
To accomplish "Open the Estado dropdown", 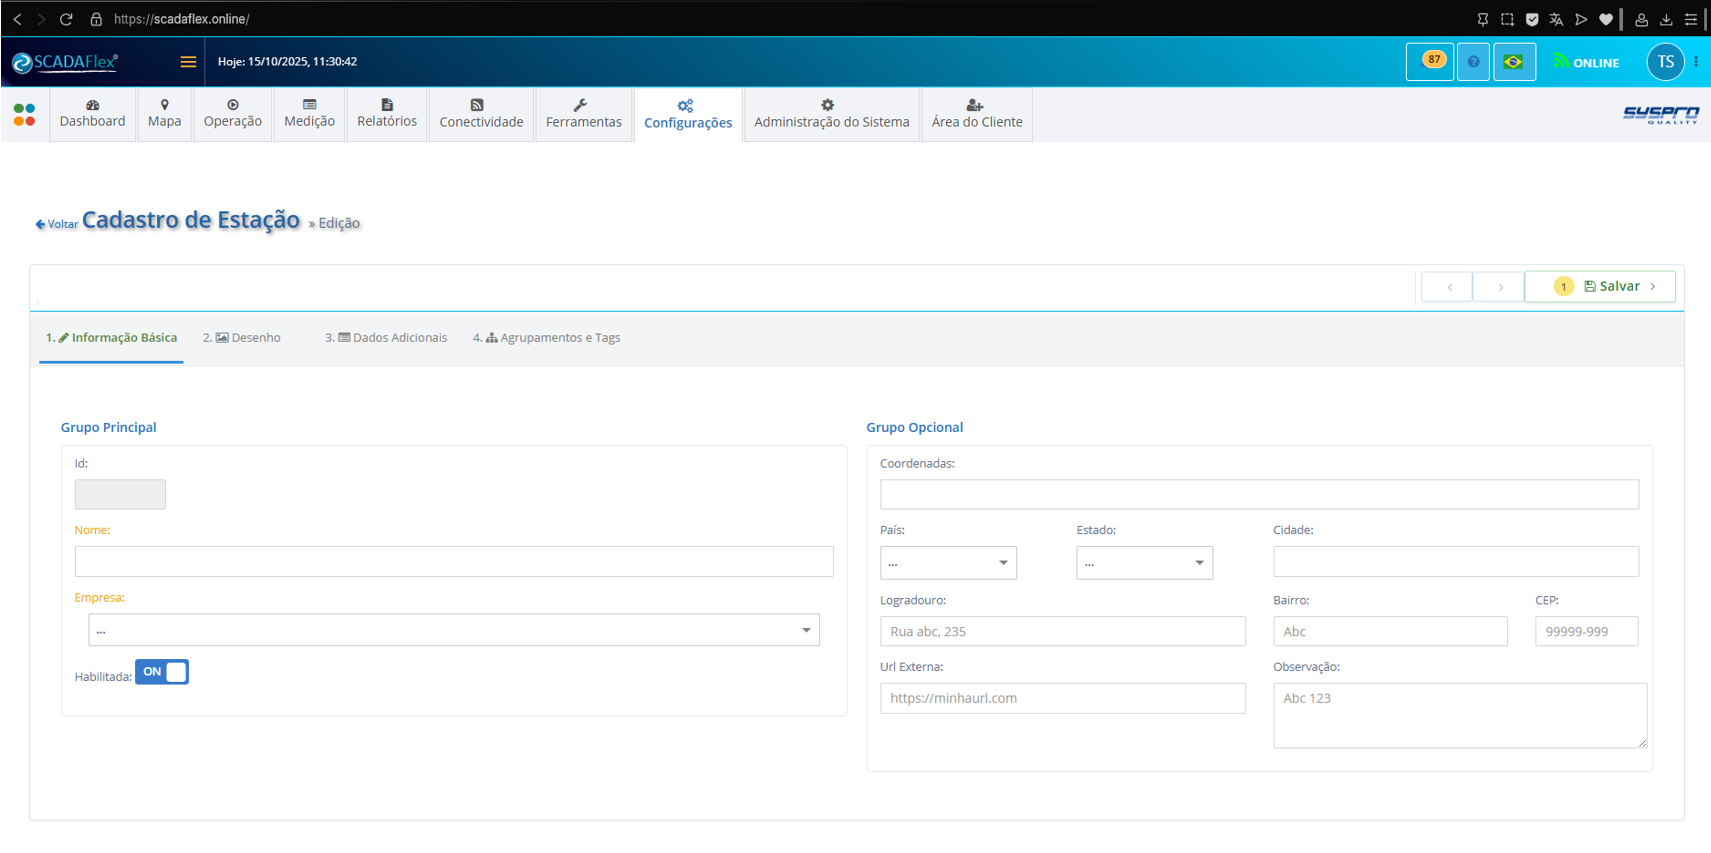I will click(x=1144, y=563).
